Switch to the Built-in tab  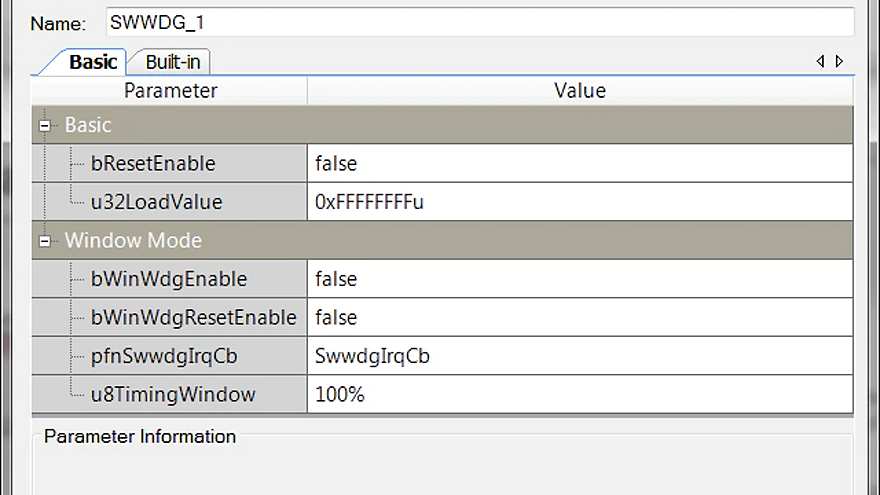coord(172,62)
